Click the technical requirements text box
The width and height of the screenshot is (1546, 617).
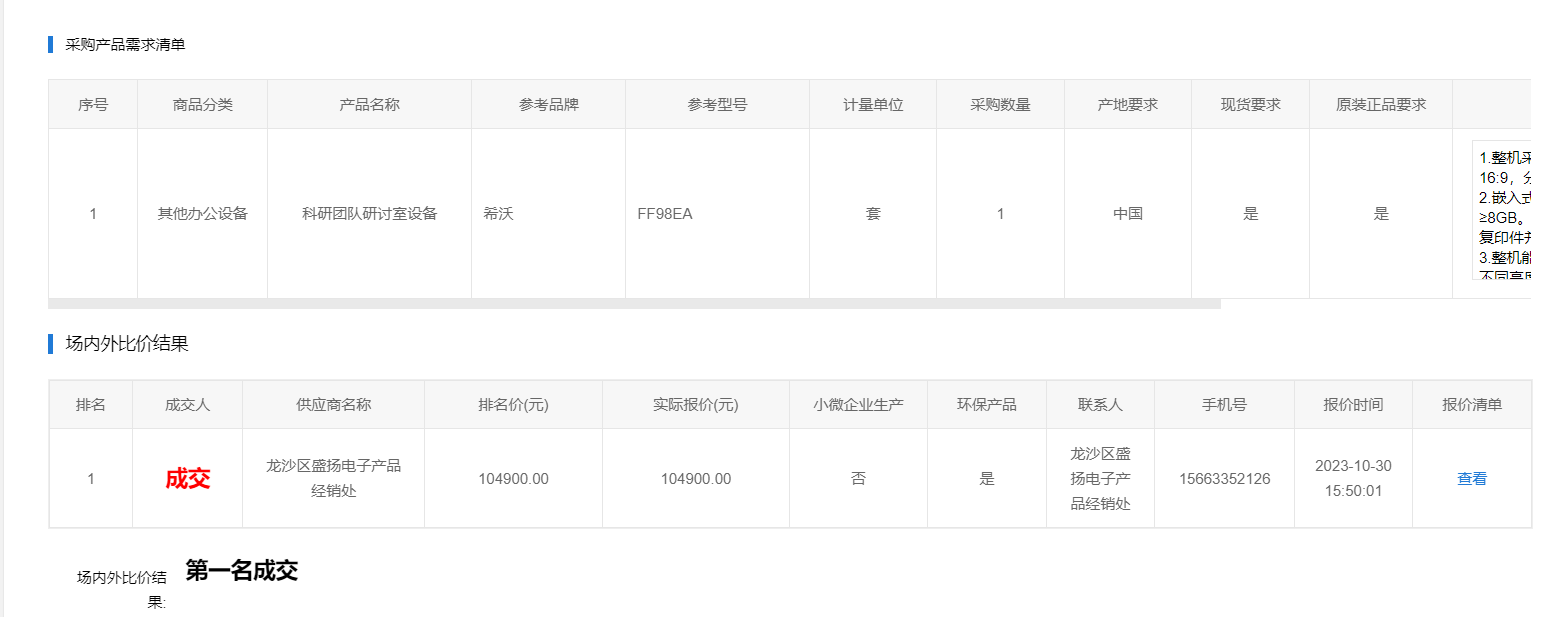(1503, 212)
